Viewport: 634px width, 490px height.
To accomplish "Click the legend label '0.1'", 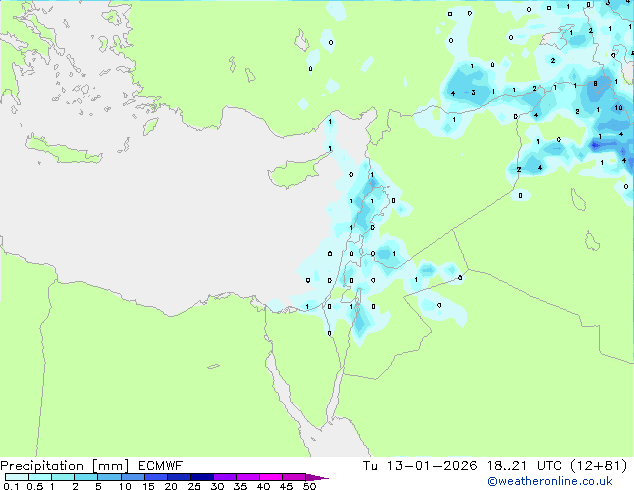I will pyautogui.click(x=11, y=486).
